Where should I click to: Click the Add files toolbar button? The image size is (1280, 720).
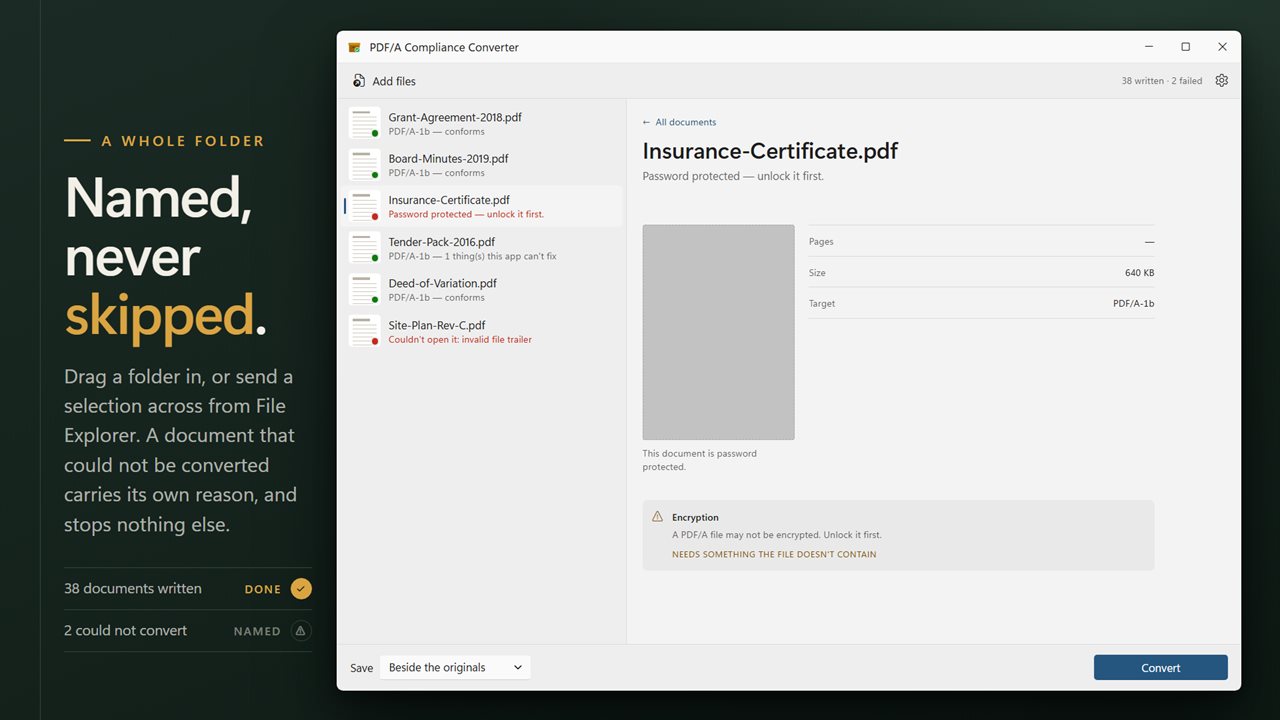[x=384, y=81]
